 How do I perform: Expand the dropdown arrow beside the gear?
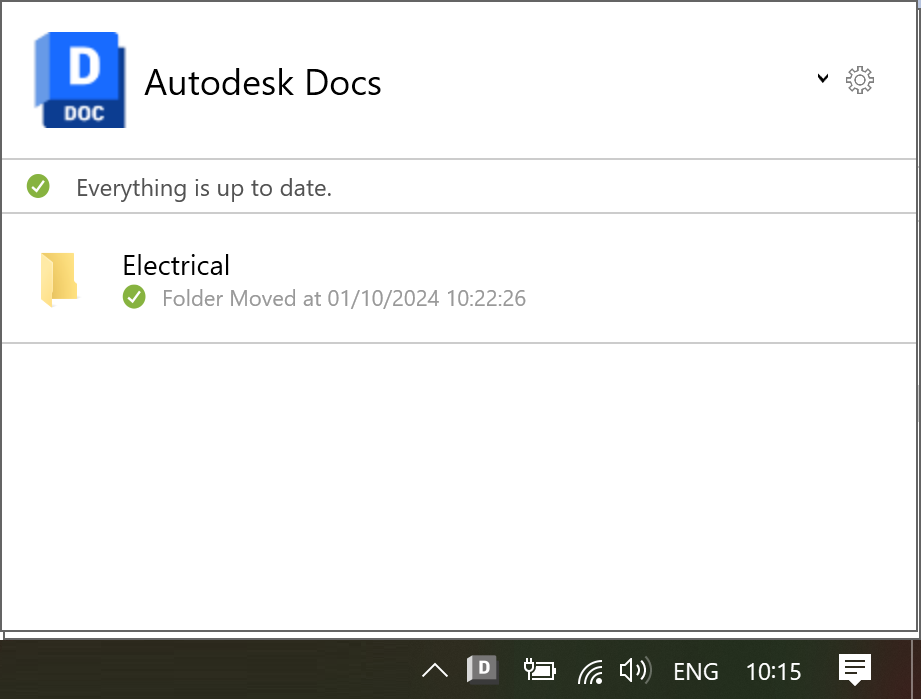tap(822, 79)
